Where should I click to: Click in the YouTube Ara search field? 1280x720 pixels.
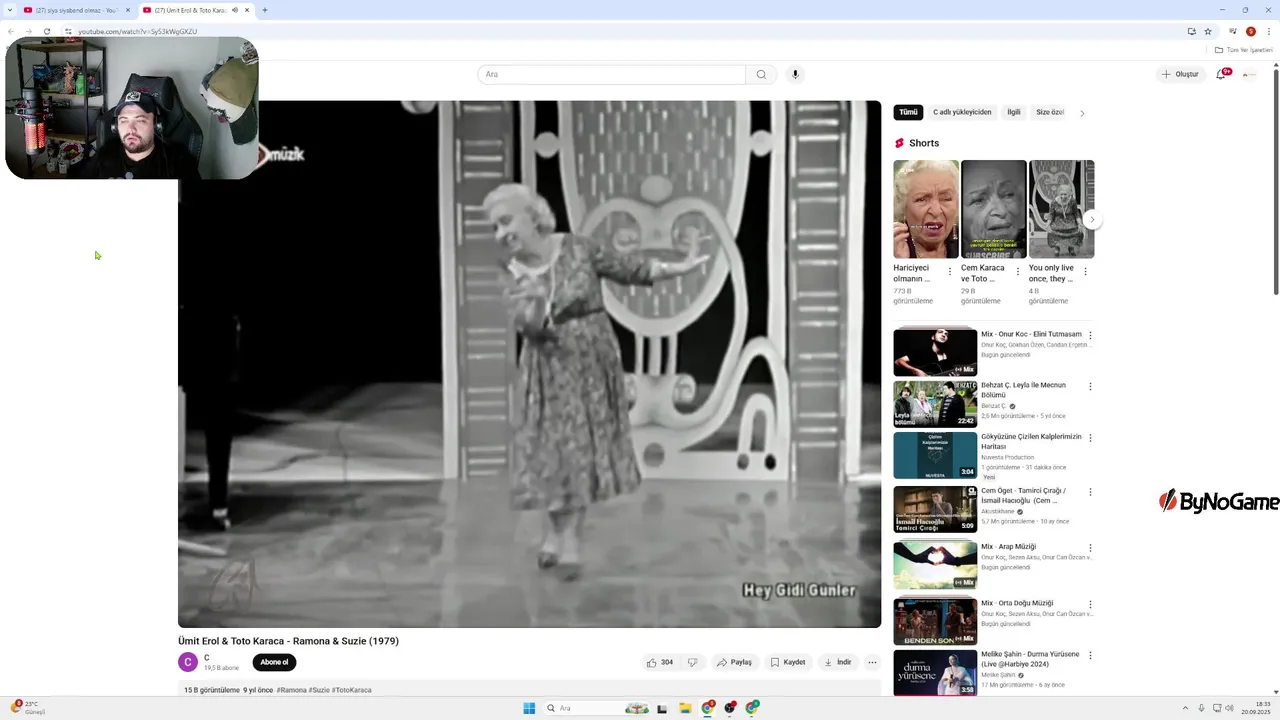click(x=611, y=74)
